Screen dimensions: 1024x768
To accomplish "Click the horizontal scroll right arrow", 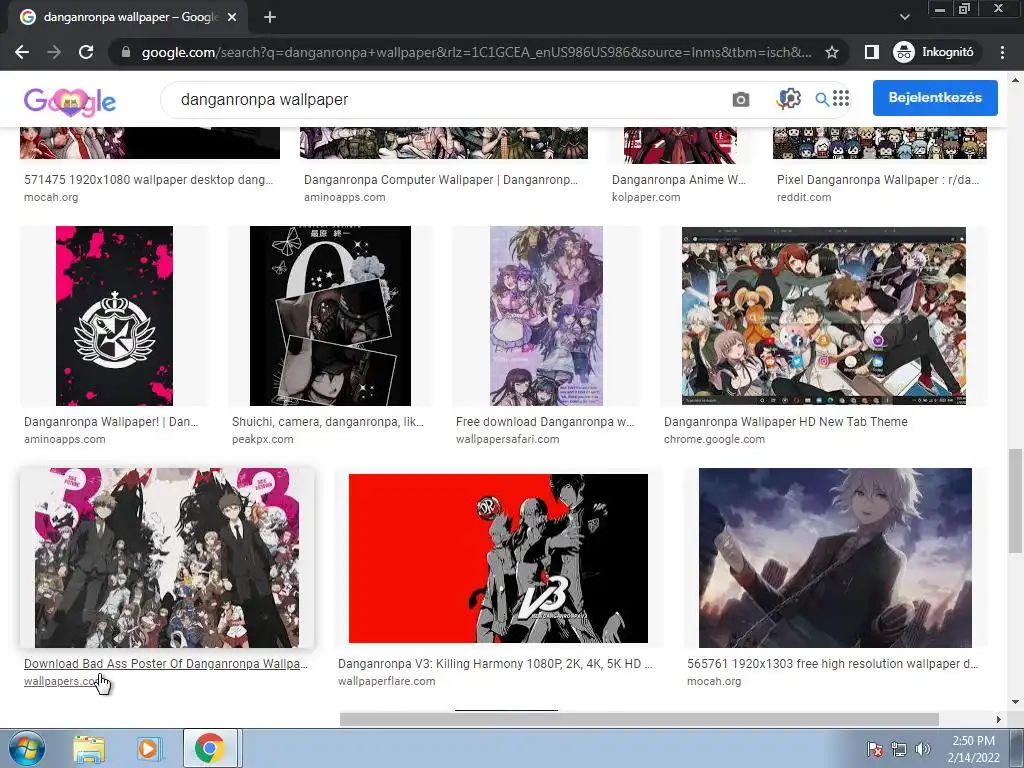I will point(998,719).
